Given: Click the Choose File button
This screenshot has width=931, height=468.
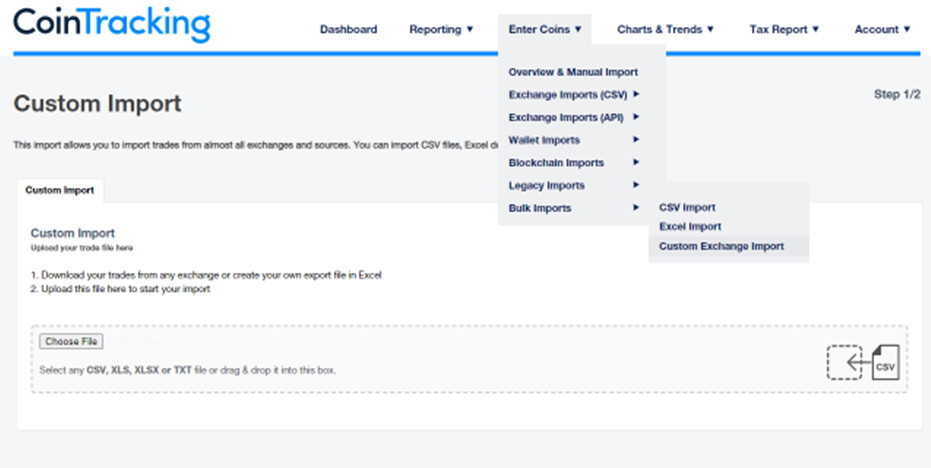Looking at the screenshot, I should point(71,341).
